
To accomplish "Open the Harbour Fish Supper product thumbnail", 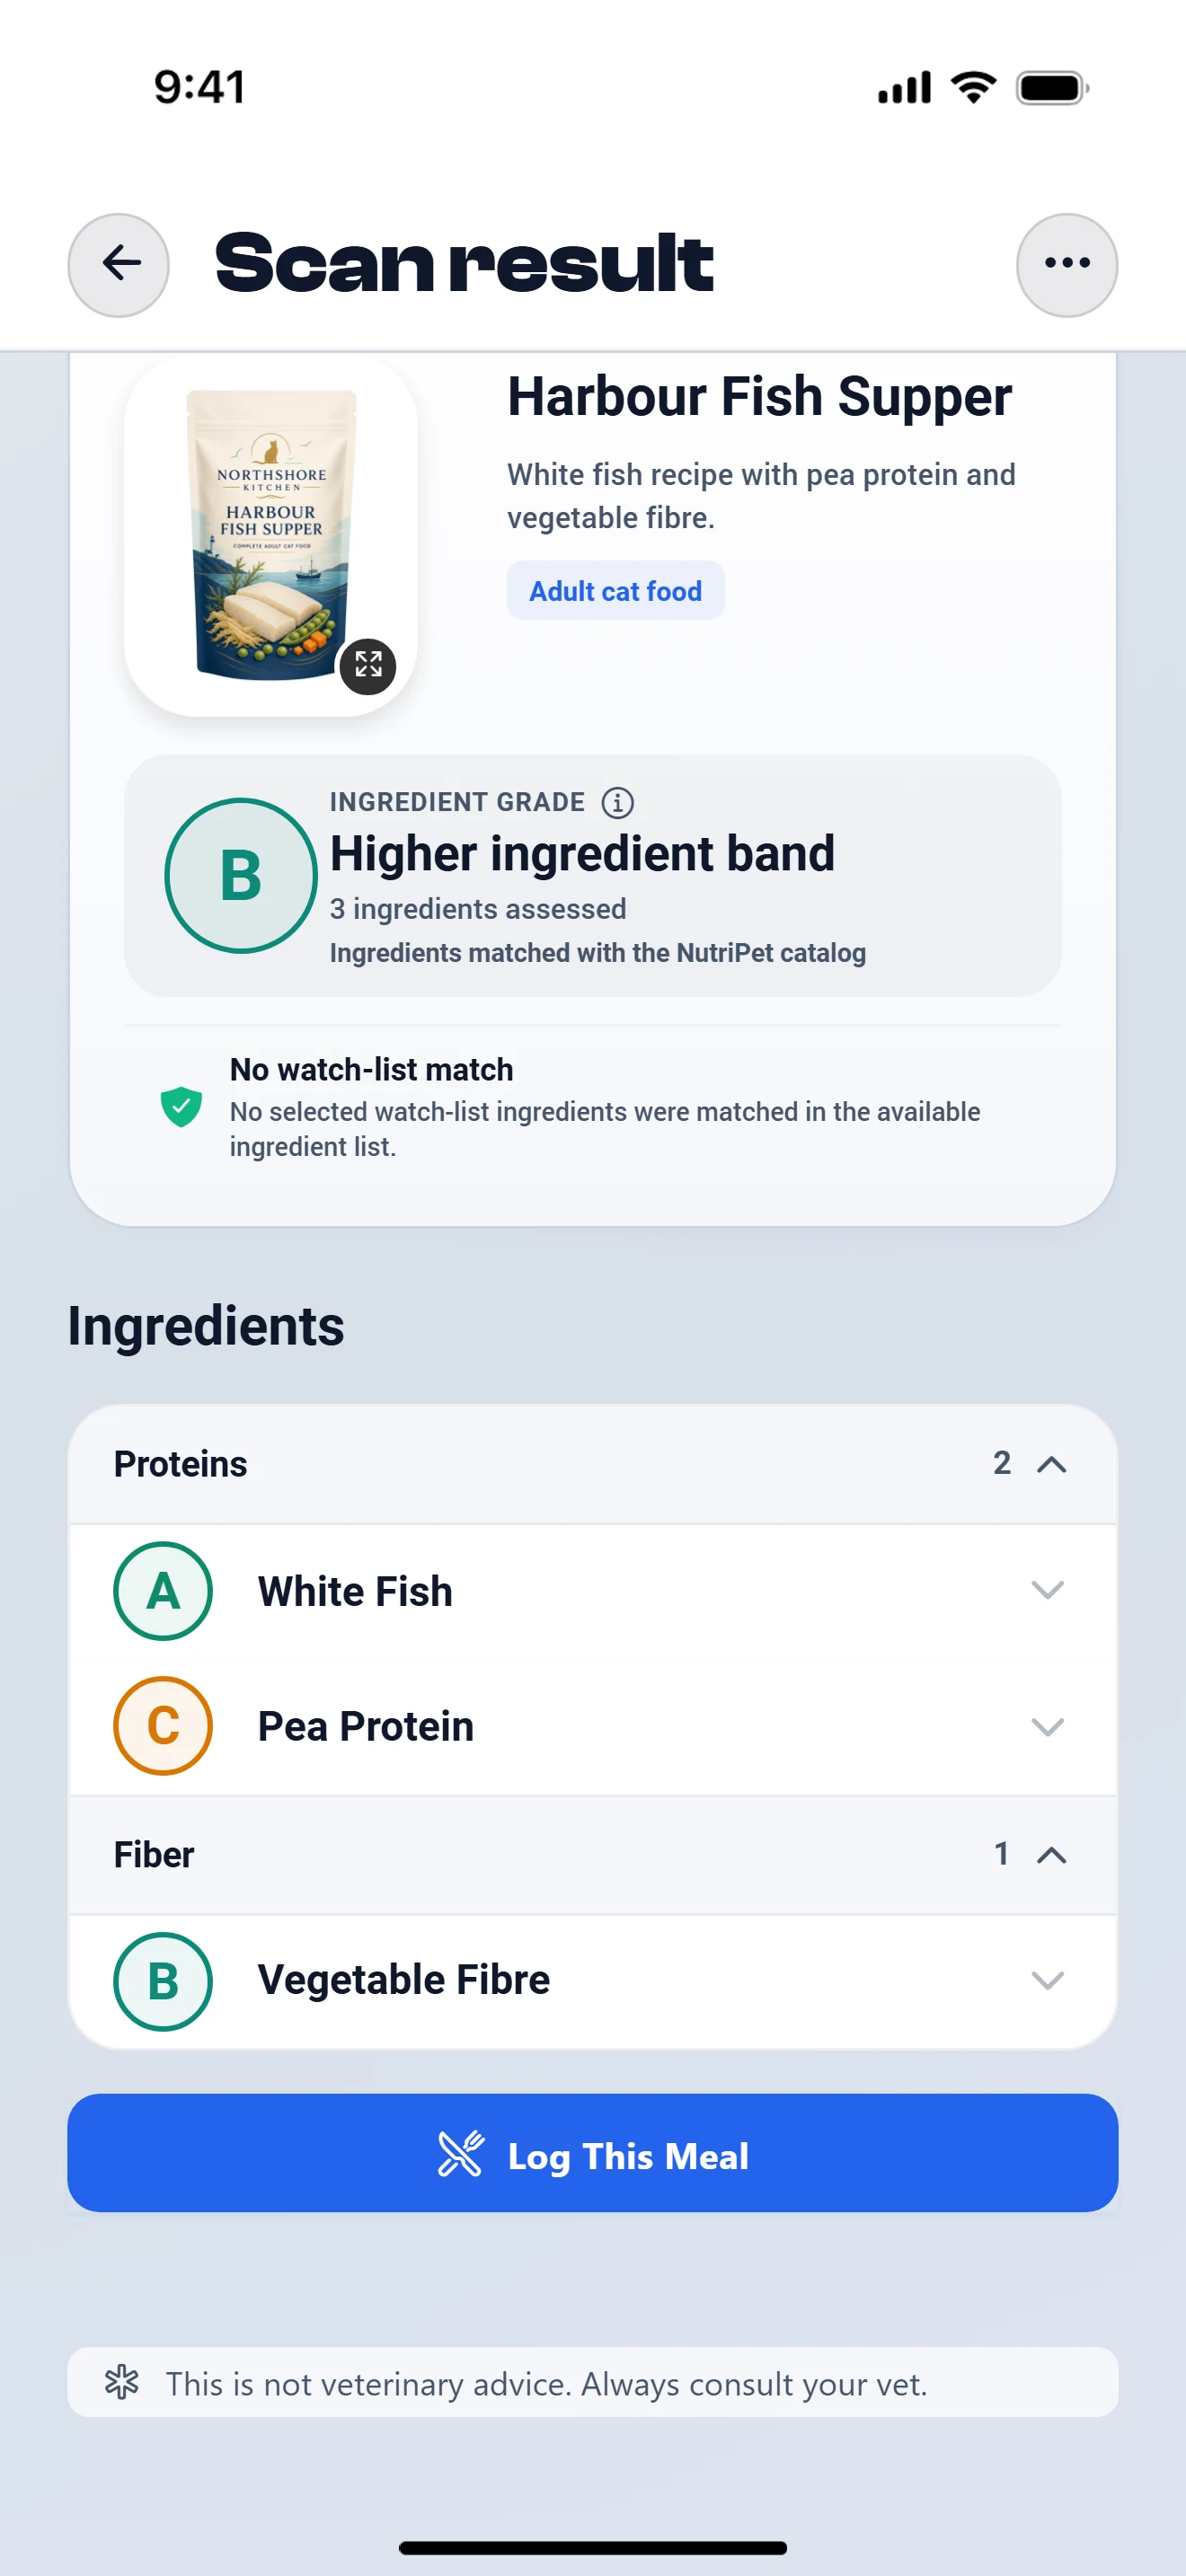I will pos(270,537).
